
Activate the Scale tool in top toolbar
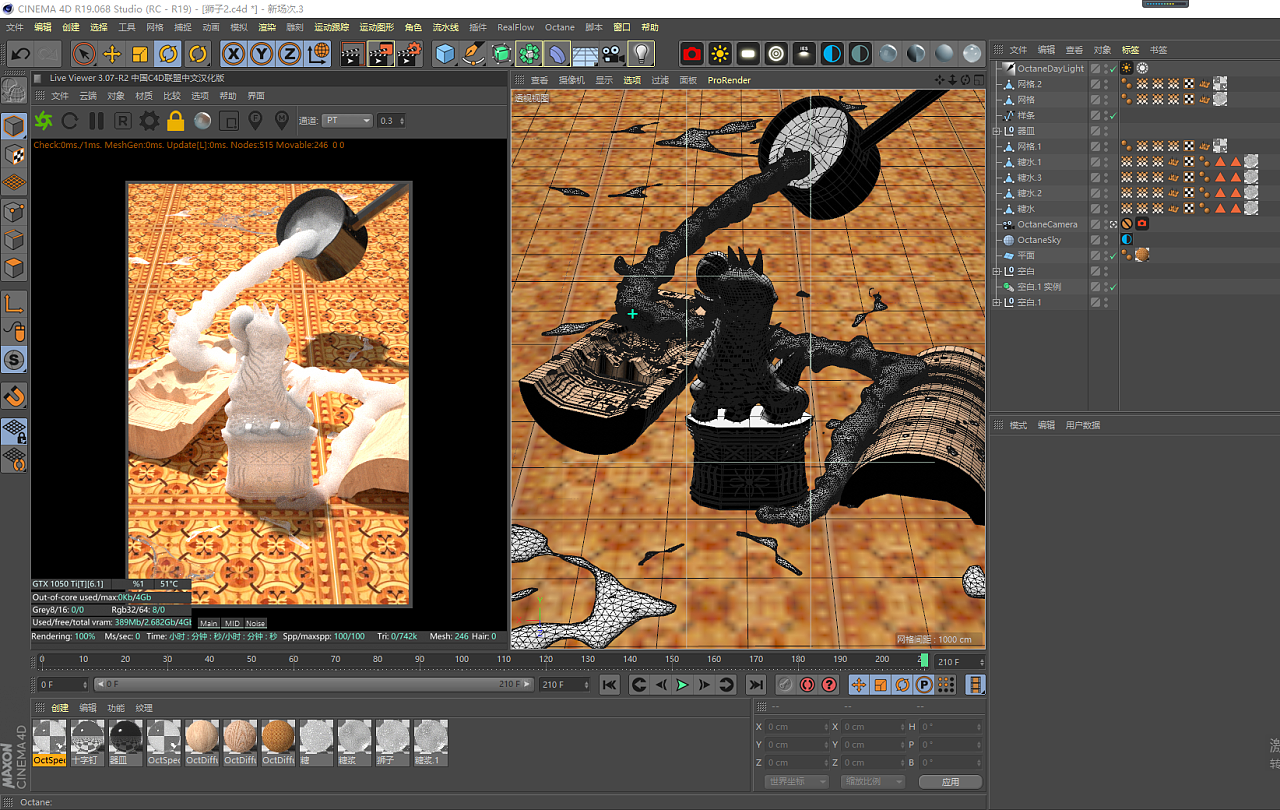click(140, 54)
